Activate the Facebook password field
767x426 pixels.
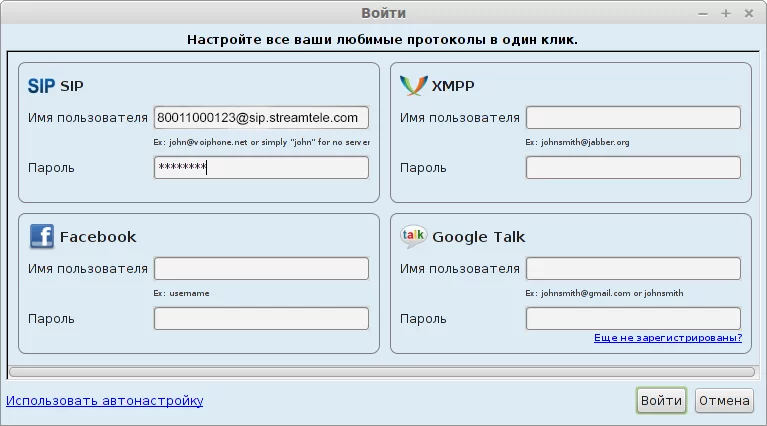click(x=261, y=318)
